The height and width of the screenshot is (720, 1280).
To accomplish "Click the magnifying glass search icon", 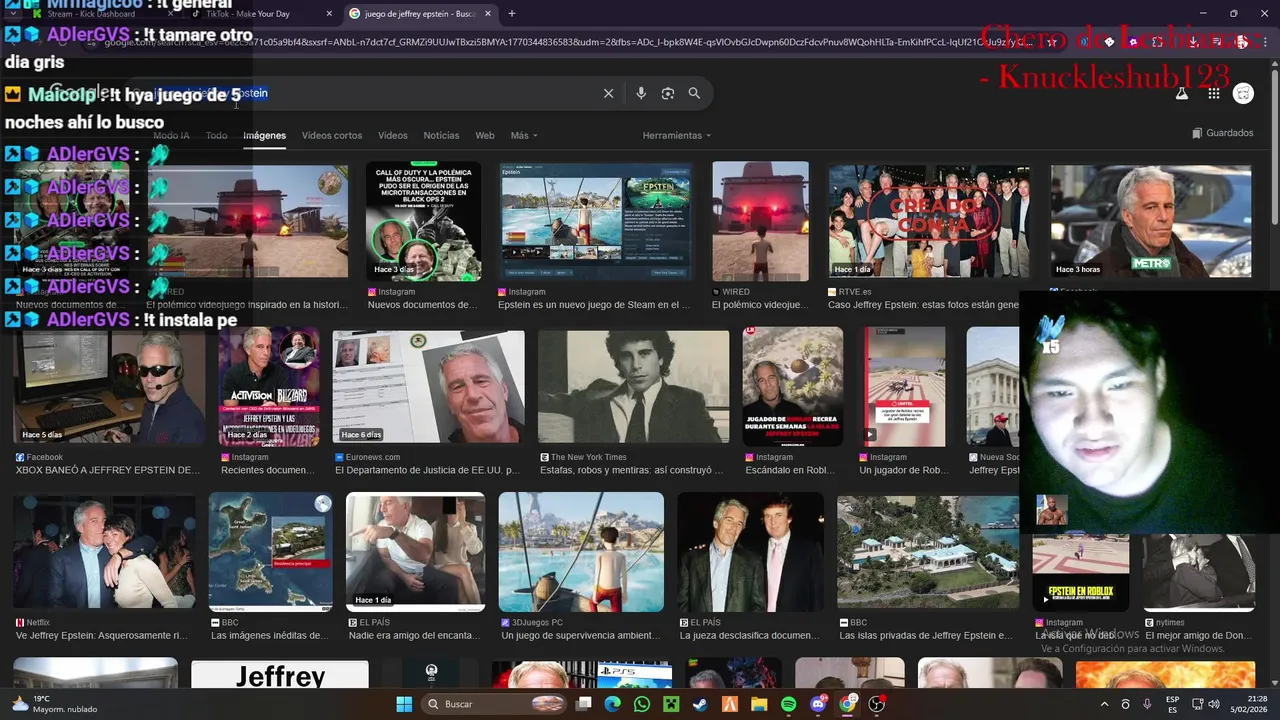I will click(694, 93).
